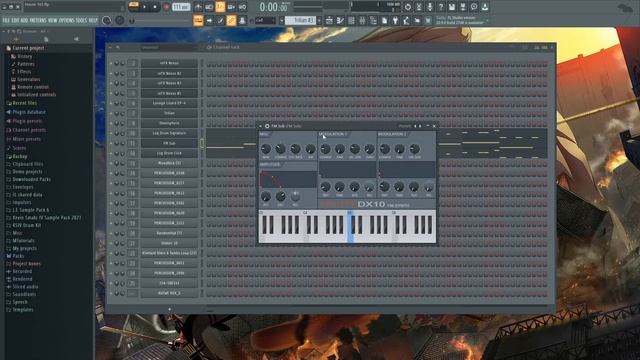
Task: Click the tempo display showing 111
Action: [181, 7]
